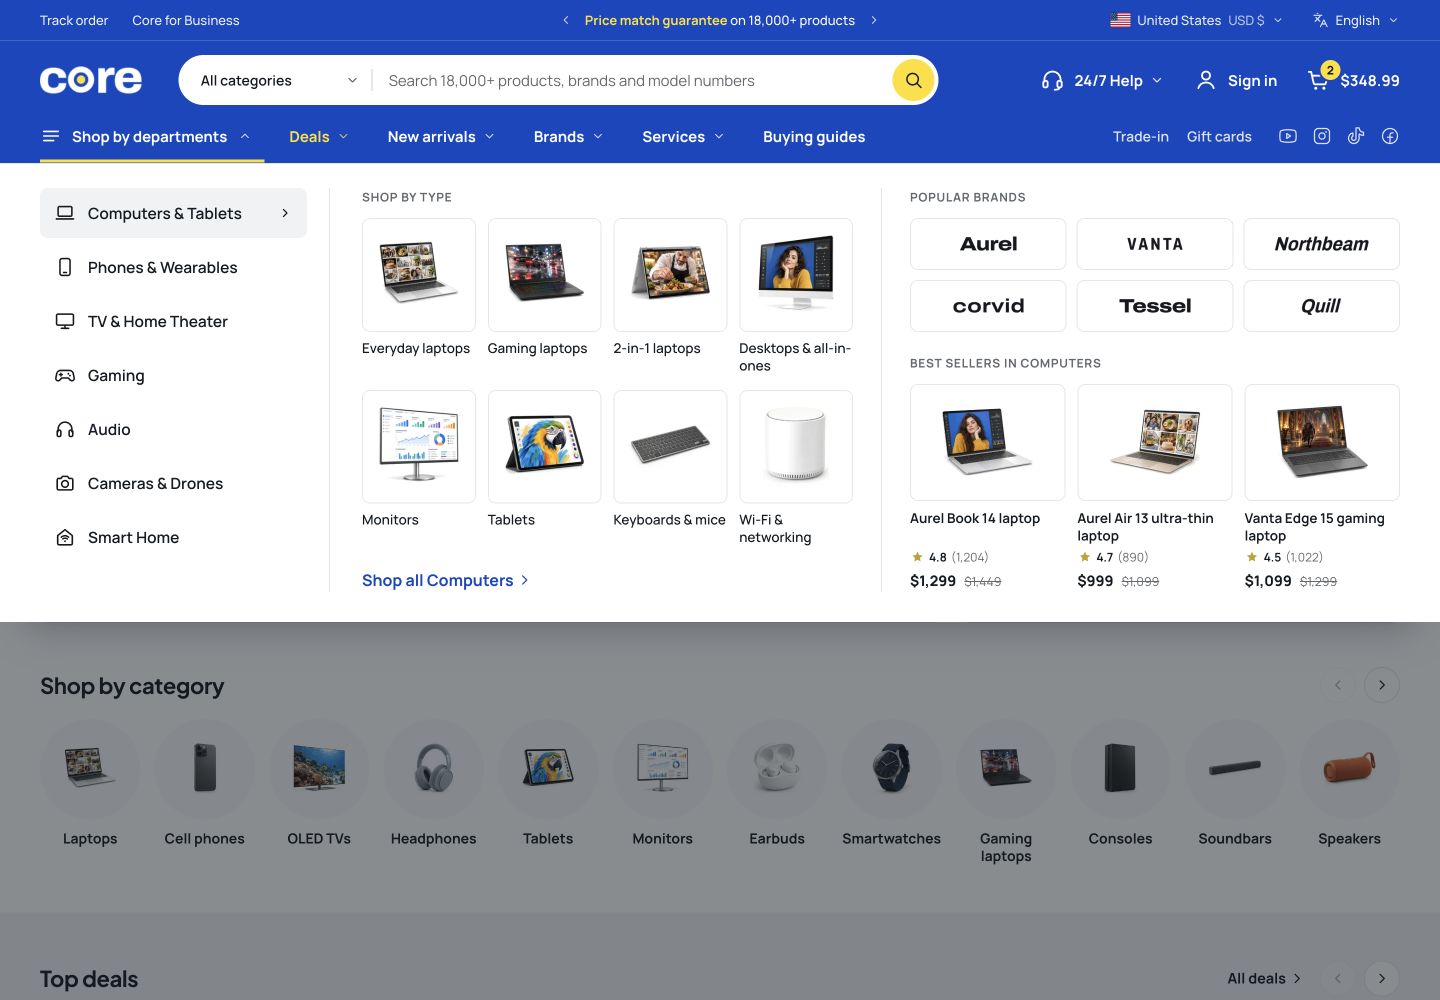Expand the Brands menu
1440x1000 pixels.
coord(568,137)
